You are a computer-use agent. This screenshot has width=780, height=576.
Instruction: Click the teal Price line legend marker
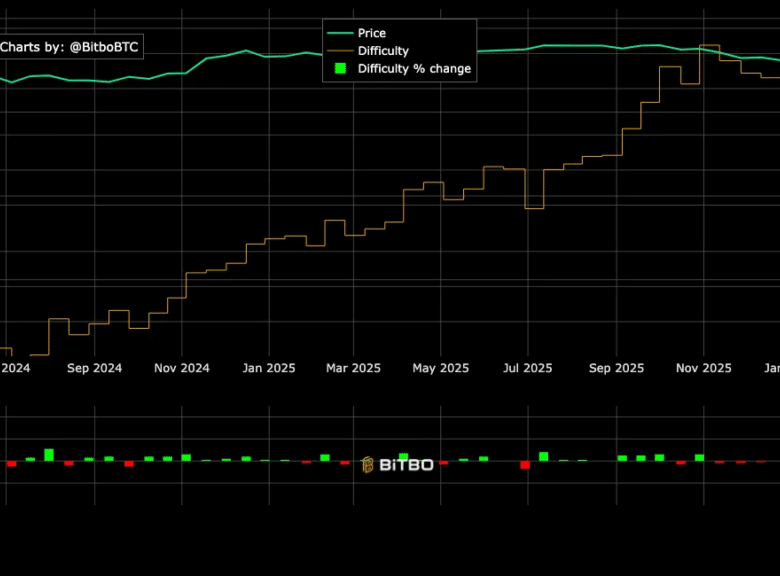[340, 33]
